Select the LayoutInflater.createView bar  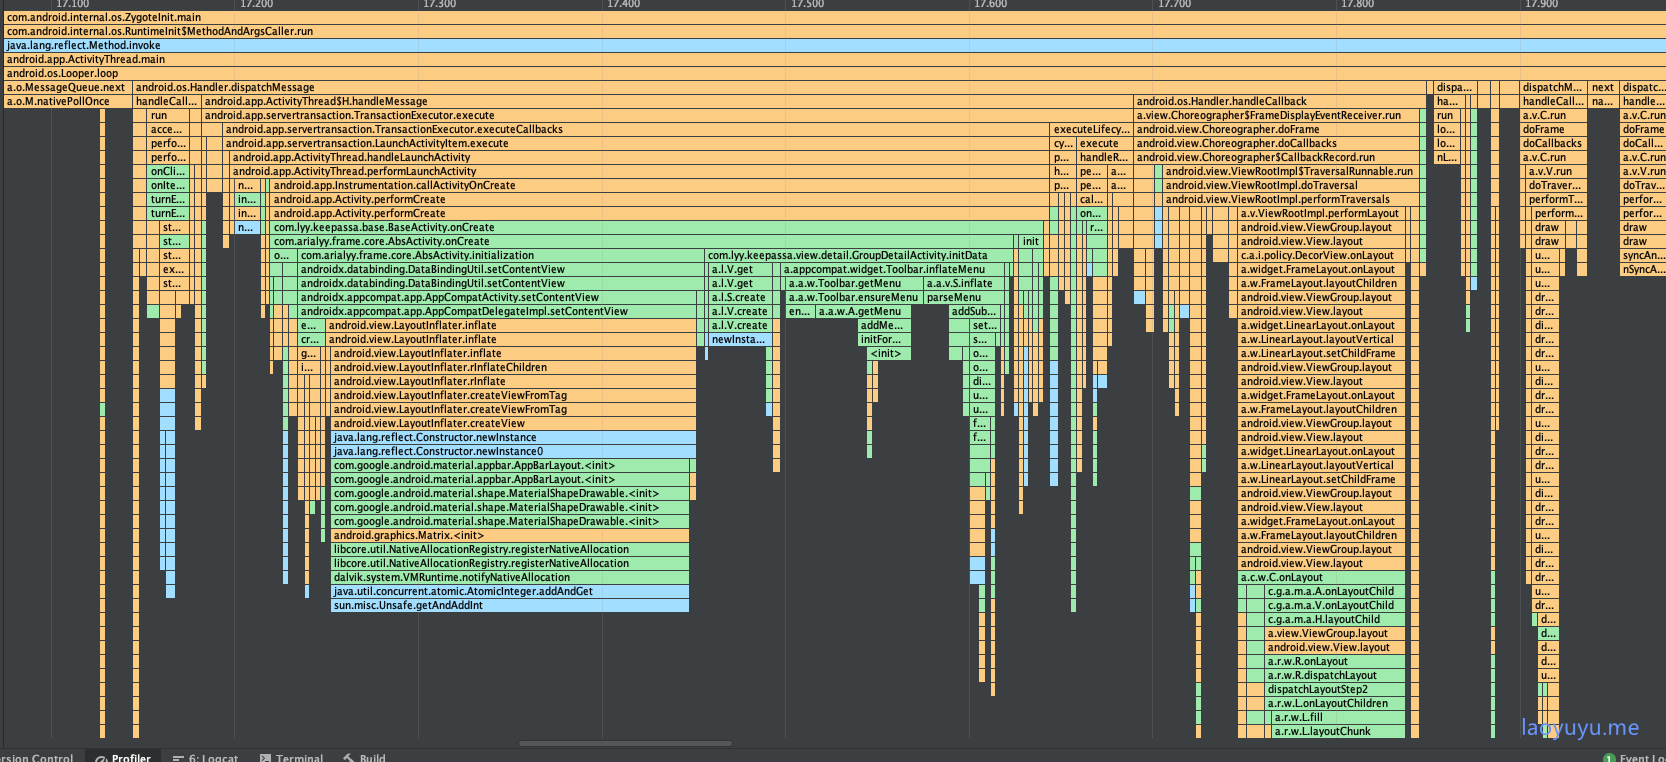click(x=514, y=423)
